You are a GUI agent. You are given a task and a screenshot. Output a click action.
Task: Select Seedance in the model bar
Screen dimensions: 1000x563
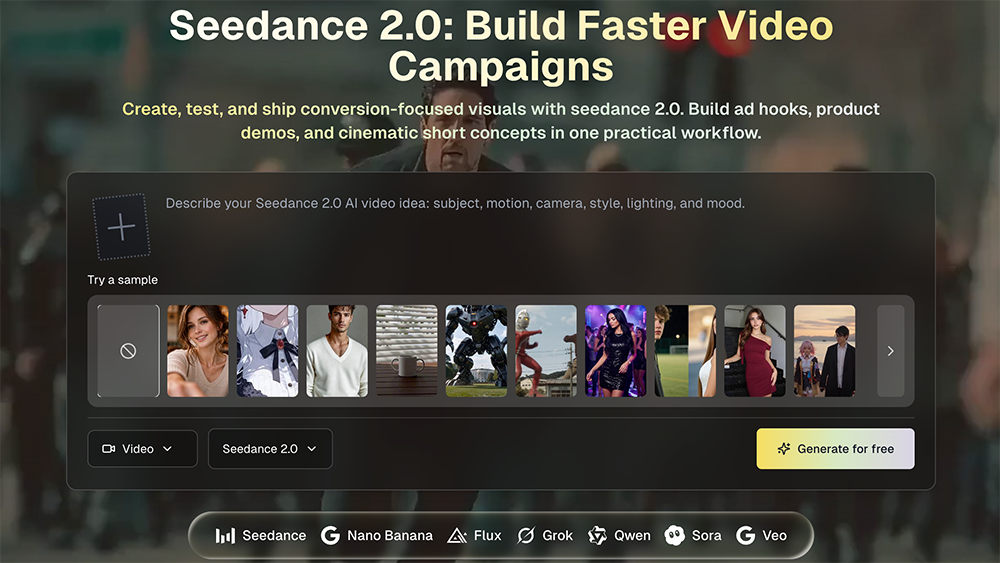260,536
